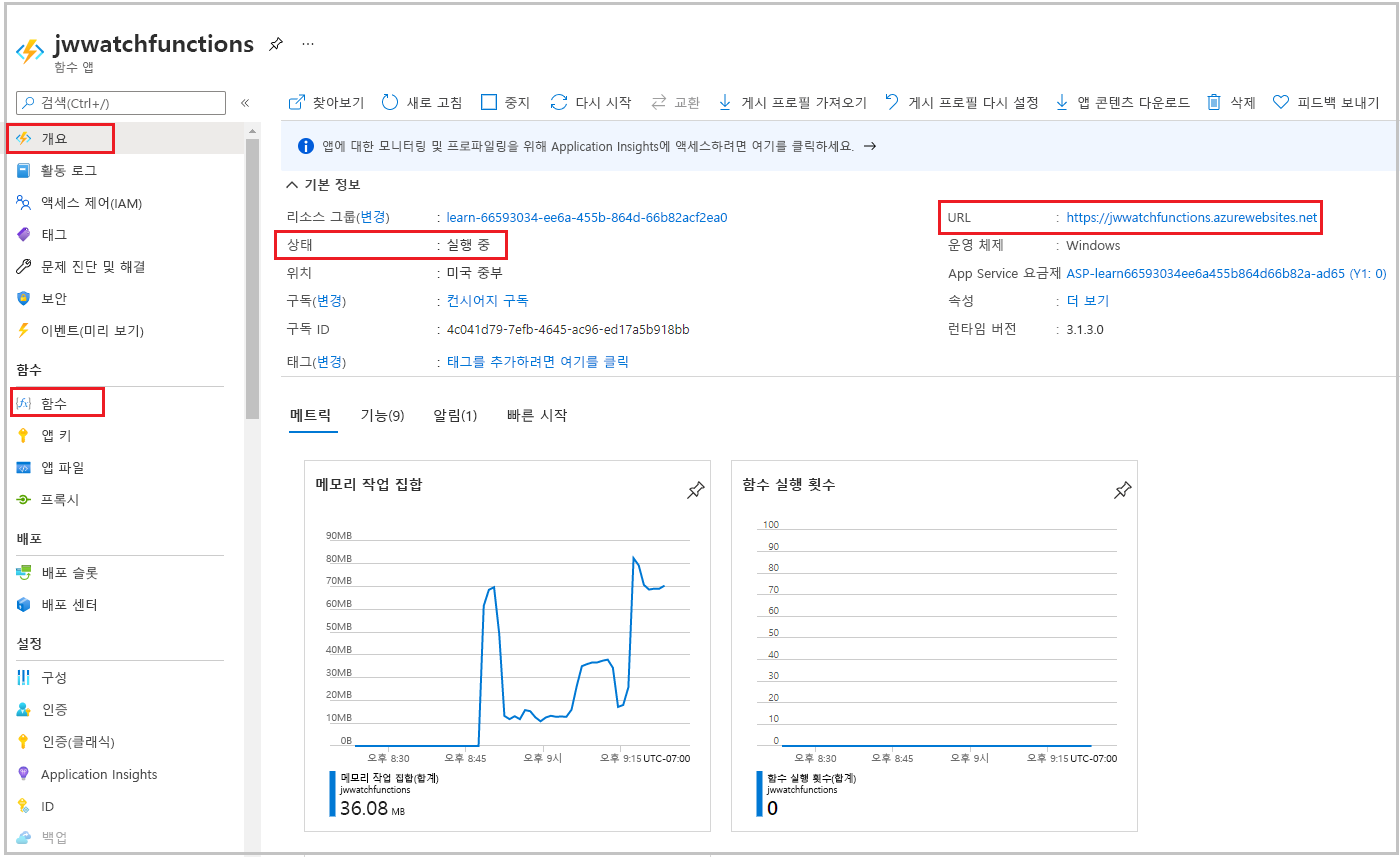Click the search box 검색(Ctrl+/)
The width and height of the screenshot is (1400, 857).
[121, 103]
